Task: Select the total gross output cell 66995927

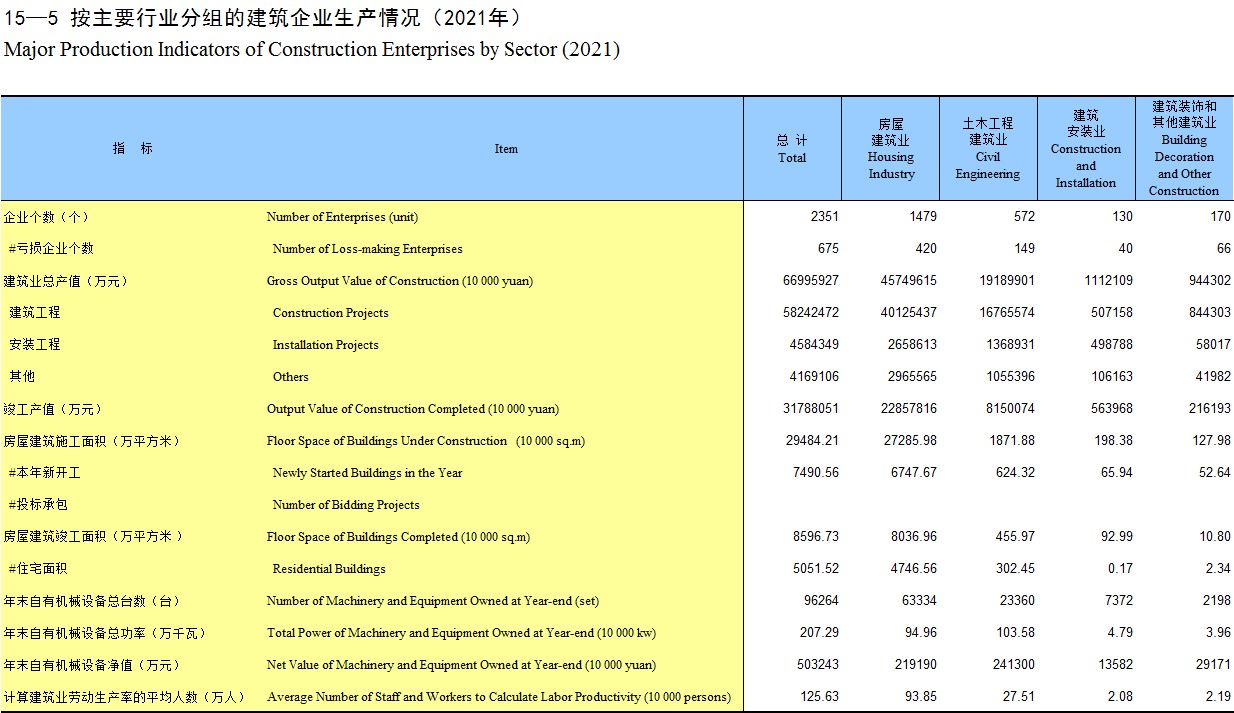Action: click(811, 281)
